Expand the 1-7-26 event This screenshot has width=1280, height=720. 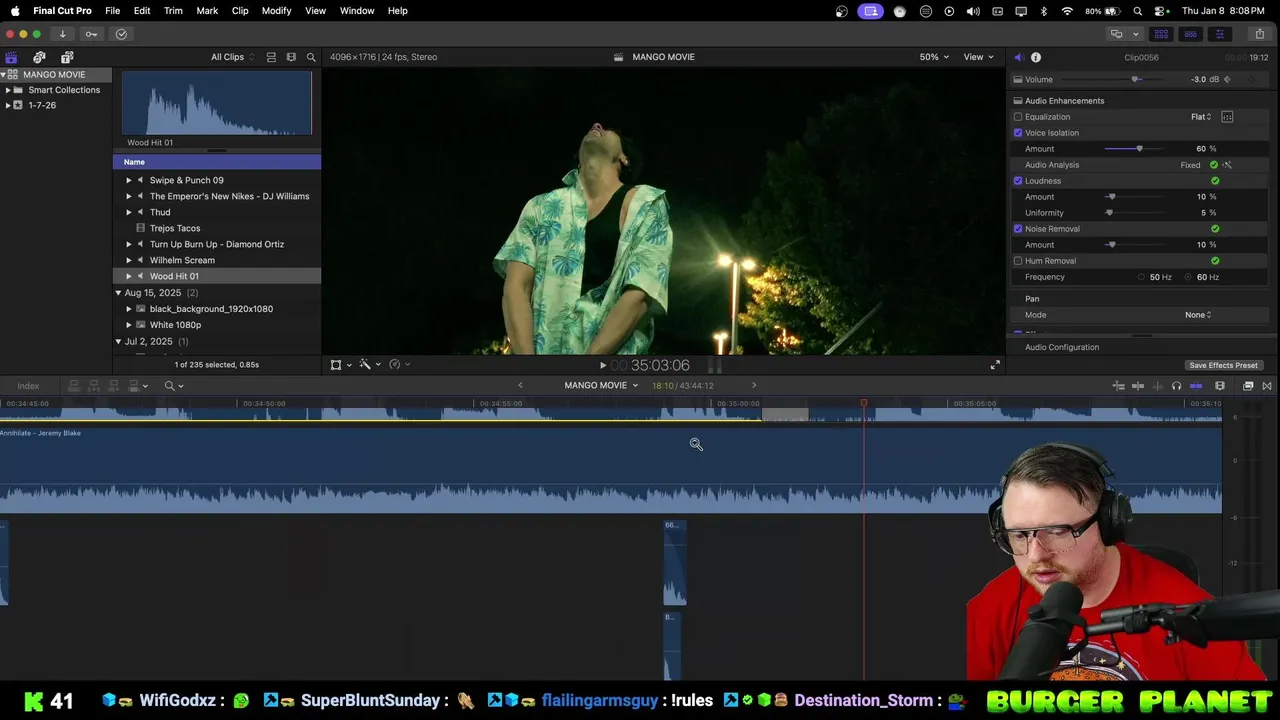8,105
